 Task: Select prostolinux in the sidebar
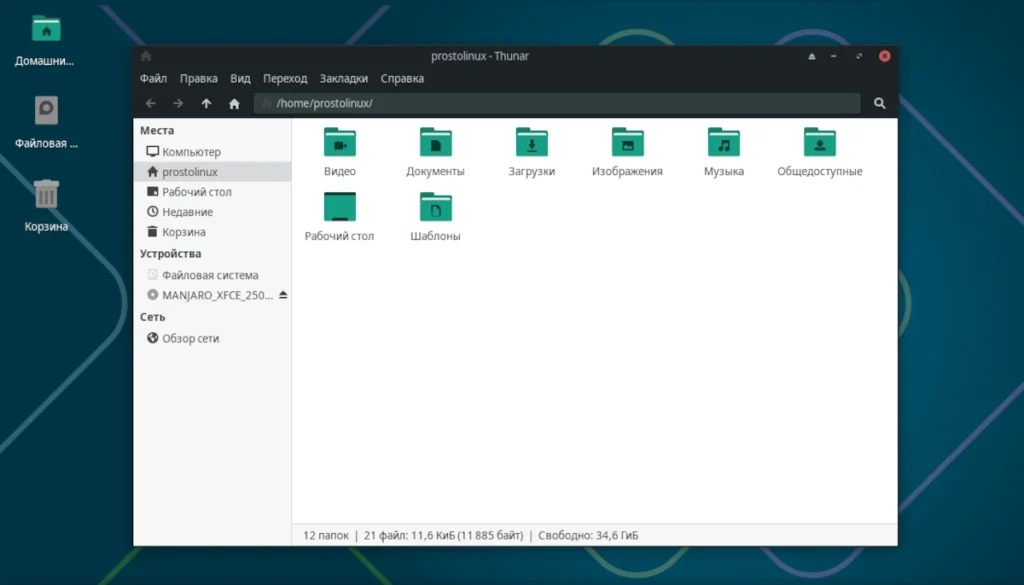coord(212,172)
